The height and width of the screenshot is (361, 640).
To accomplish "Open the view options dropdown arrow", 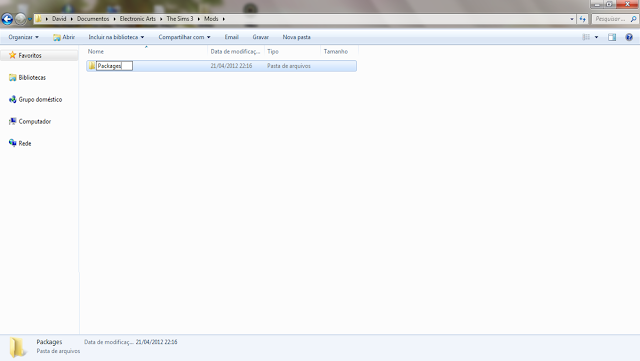I will pos(596,37).
